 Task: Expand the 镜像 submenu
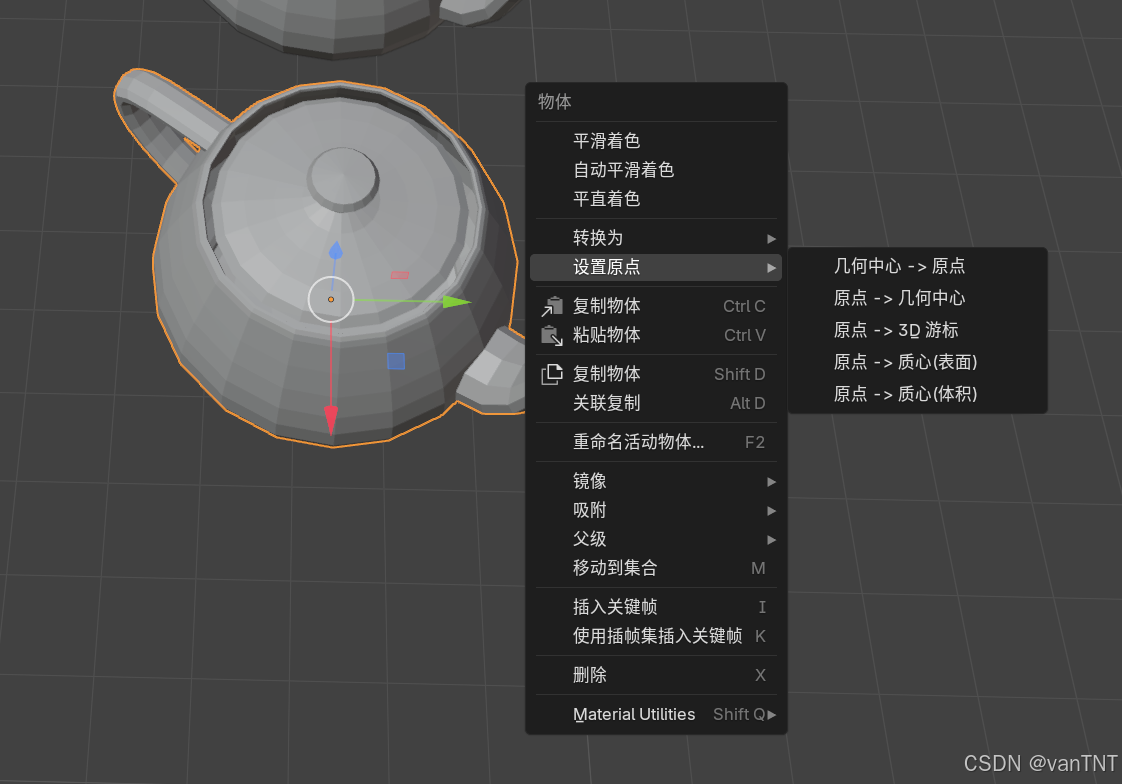[x=655, y=481]
